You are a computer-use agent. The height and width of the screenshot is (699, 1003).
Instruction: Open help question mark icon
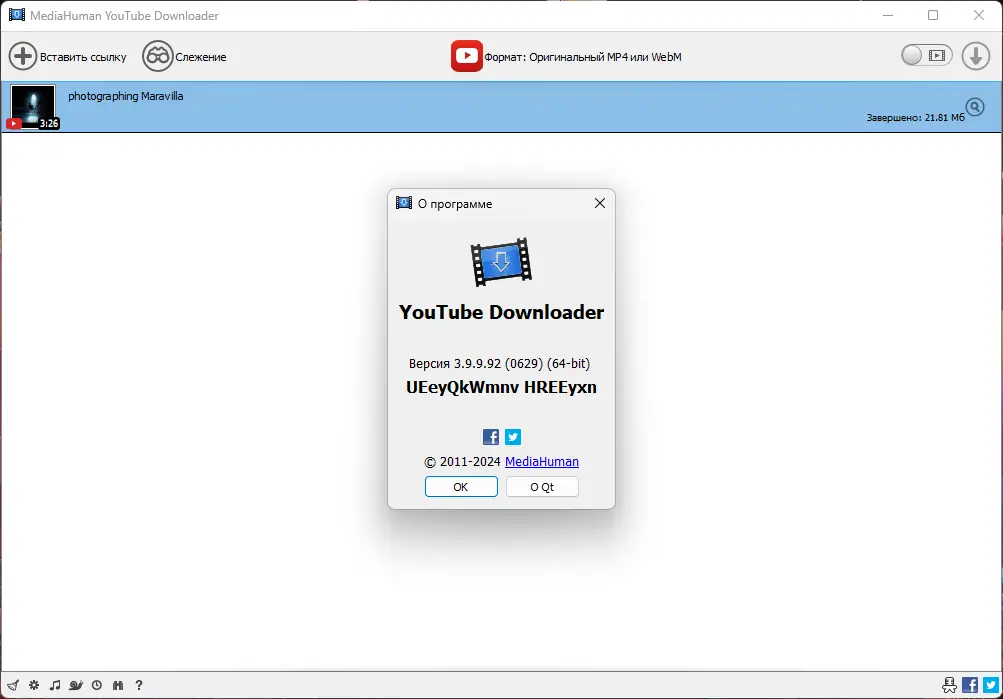(x=139, y=685)
